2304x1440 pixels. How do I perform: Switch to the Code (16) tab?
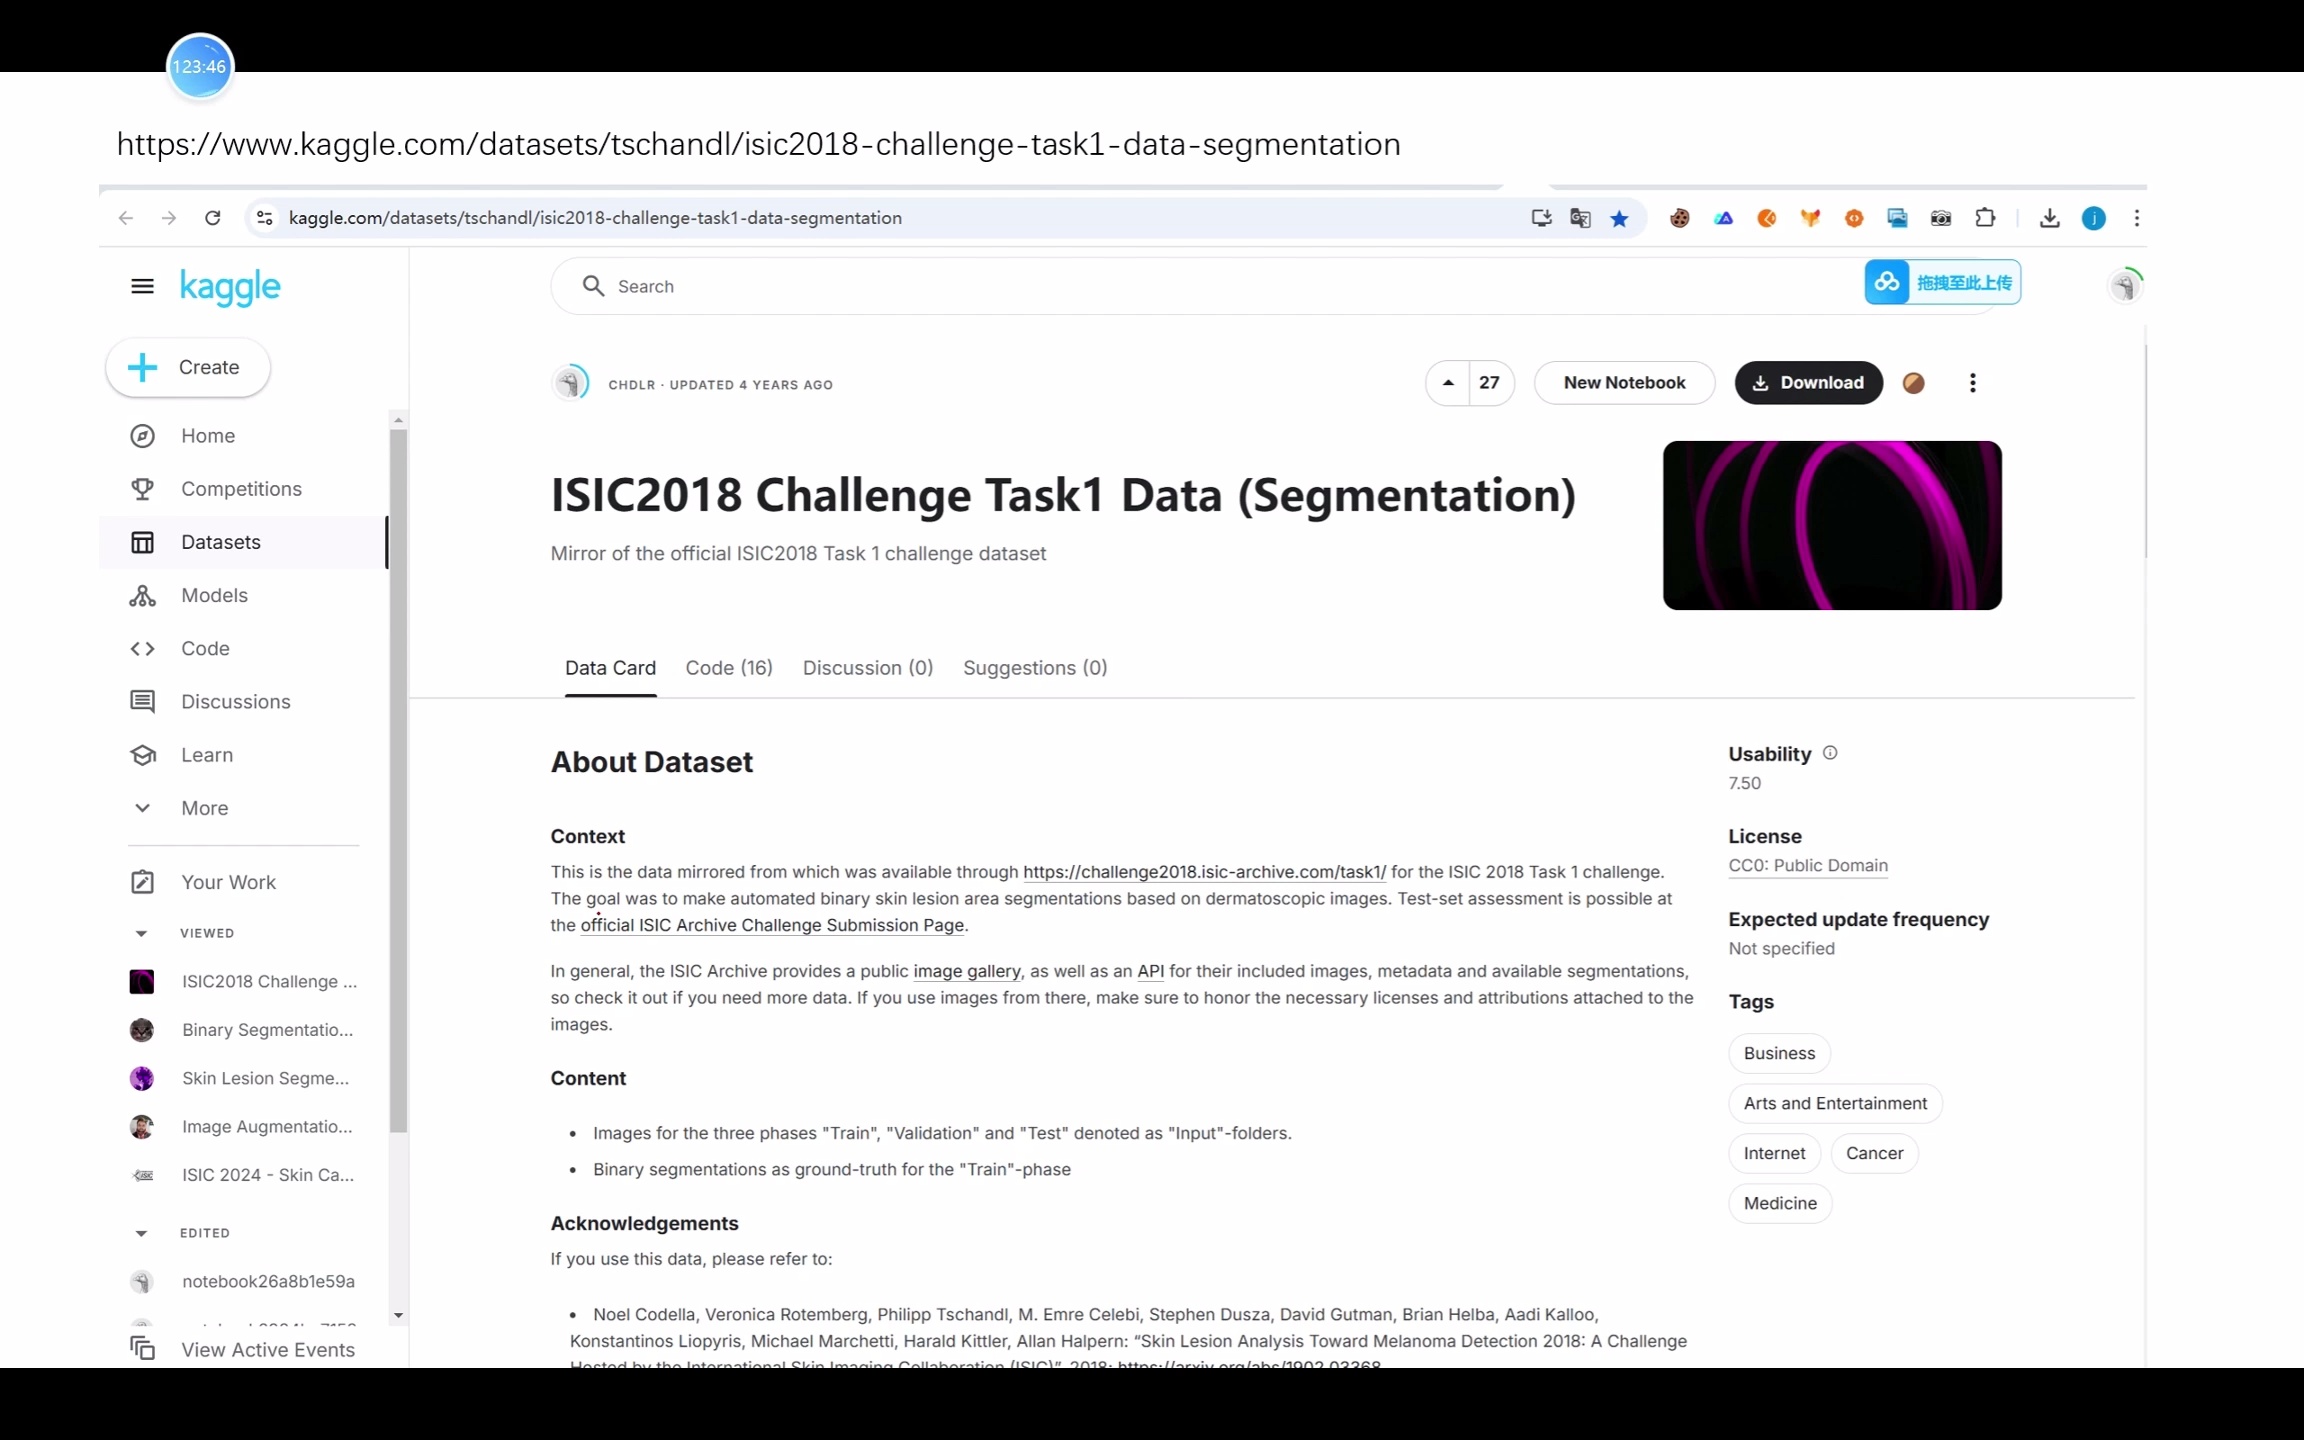click(x=728, y=668)
